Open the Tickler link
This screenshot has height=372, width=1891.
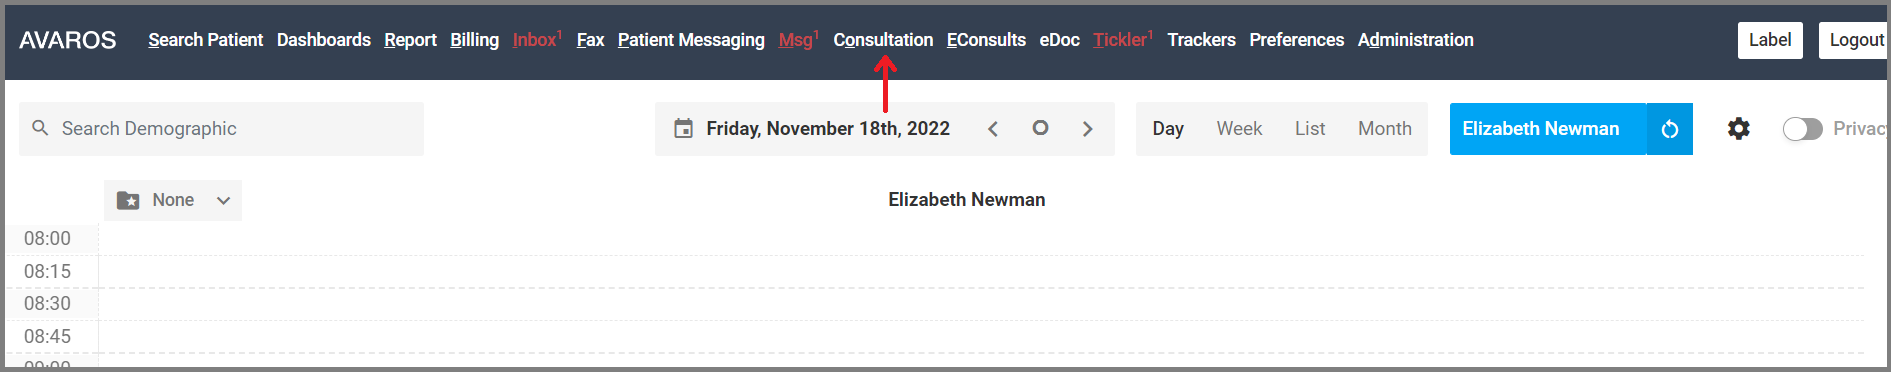pyautogui.click(x=1122, y=40)
